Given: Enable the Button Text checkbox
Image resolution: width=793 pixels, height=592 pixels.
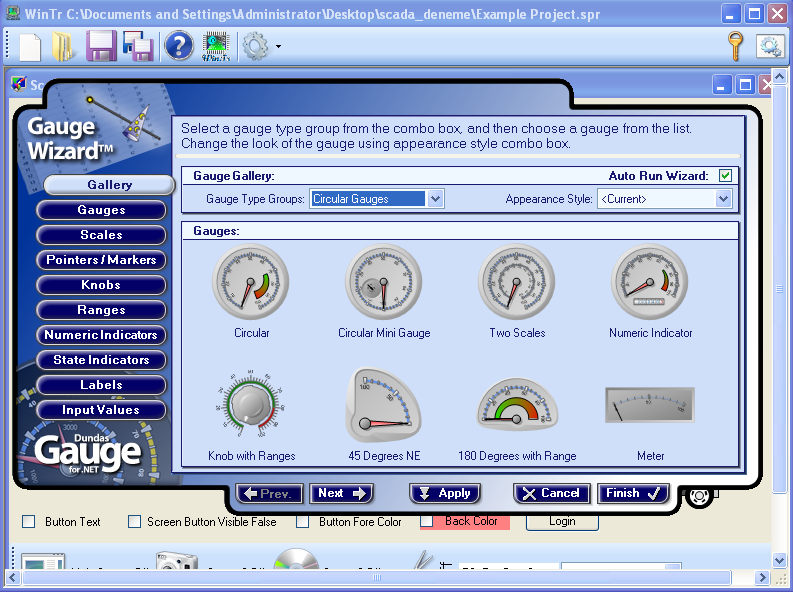Looking at the screenshot, I should (x=29, y=522).
